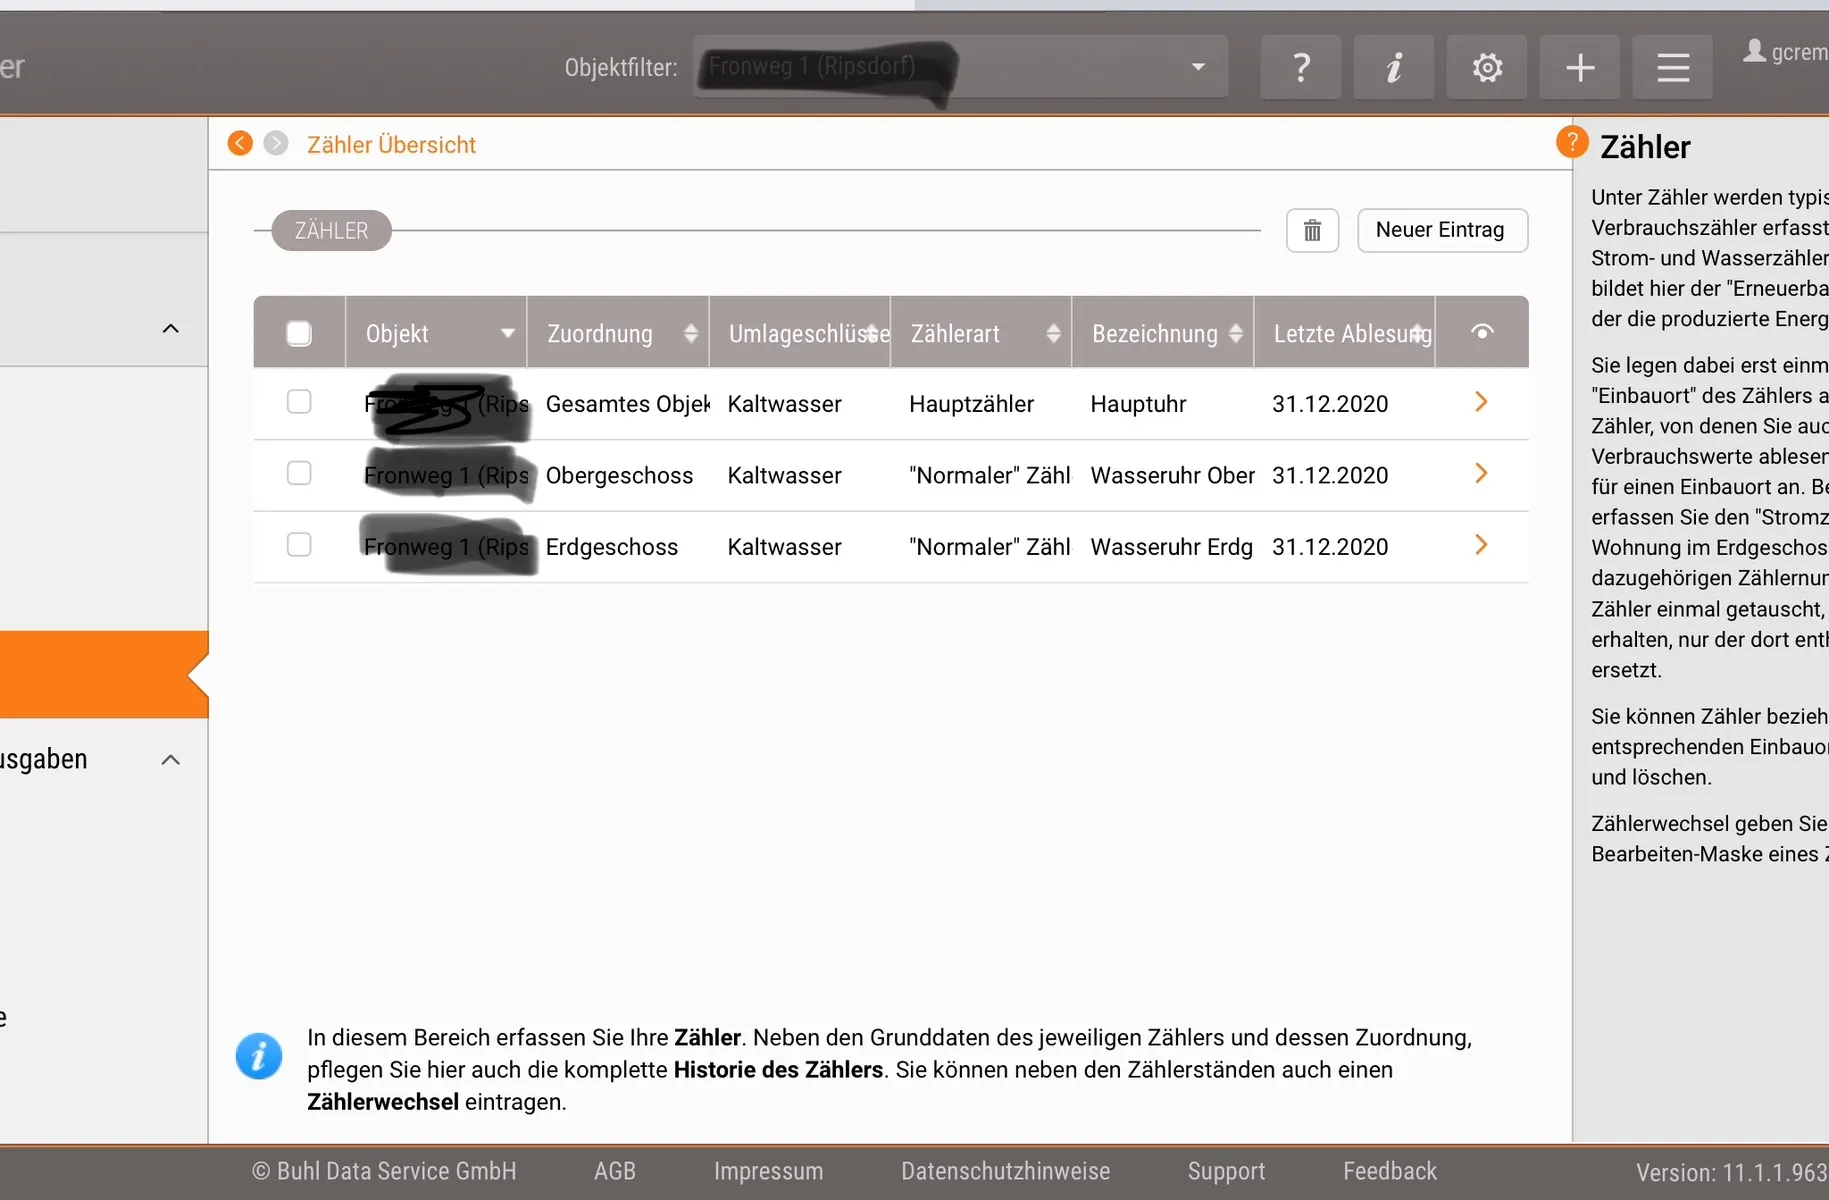Go back with the orange left arrow
This screenshot has width=1829, height=1200.
[x=240, y=144]
